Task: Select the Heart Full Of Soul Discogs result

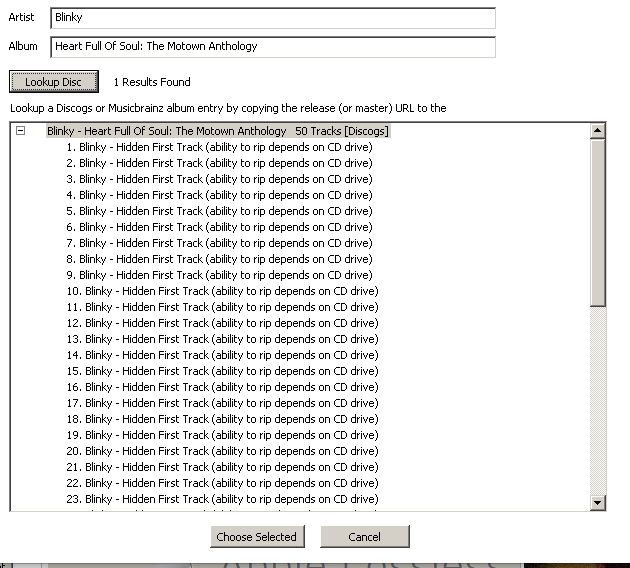Action: 217,131
